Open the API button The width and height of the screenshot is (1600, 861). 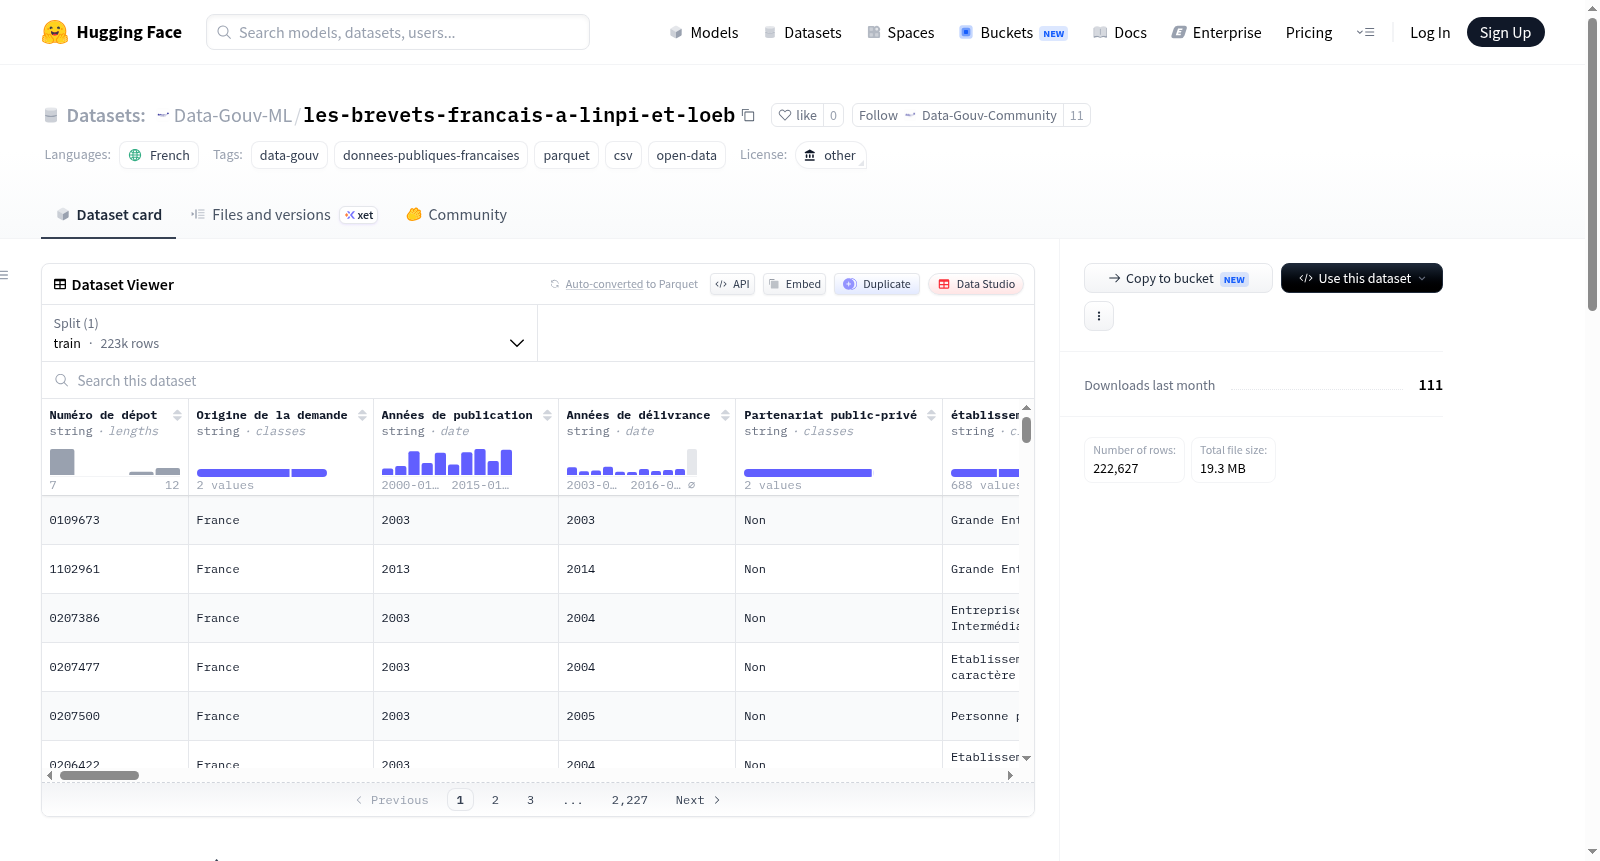click(732, 284)
